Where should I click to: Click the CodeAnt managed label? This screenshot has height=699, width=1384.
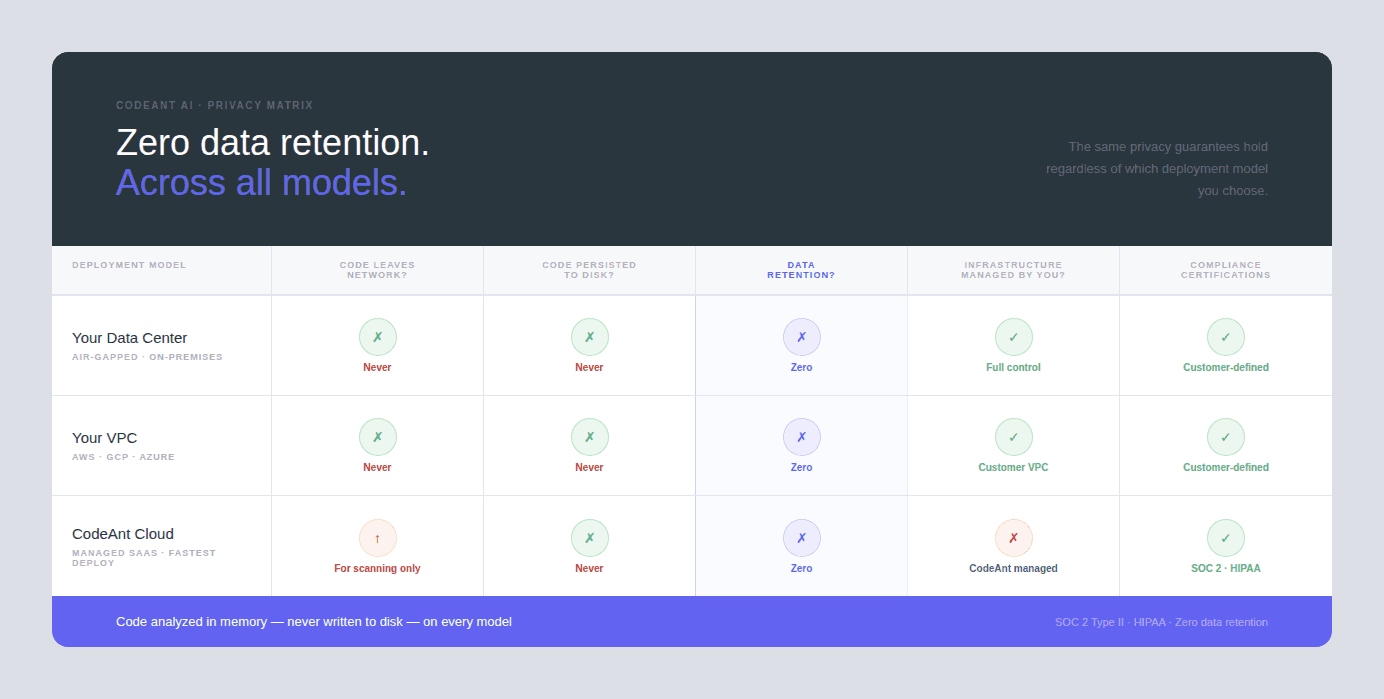coord(1013,568)
